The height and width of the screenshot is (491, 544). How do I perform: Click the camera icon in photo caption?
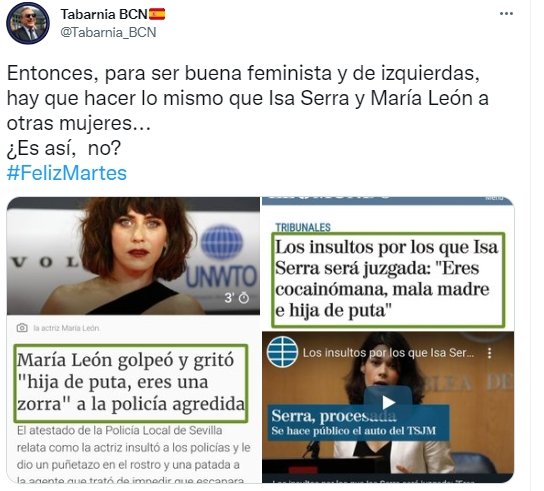pos(22,328)
